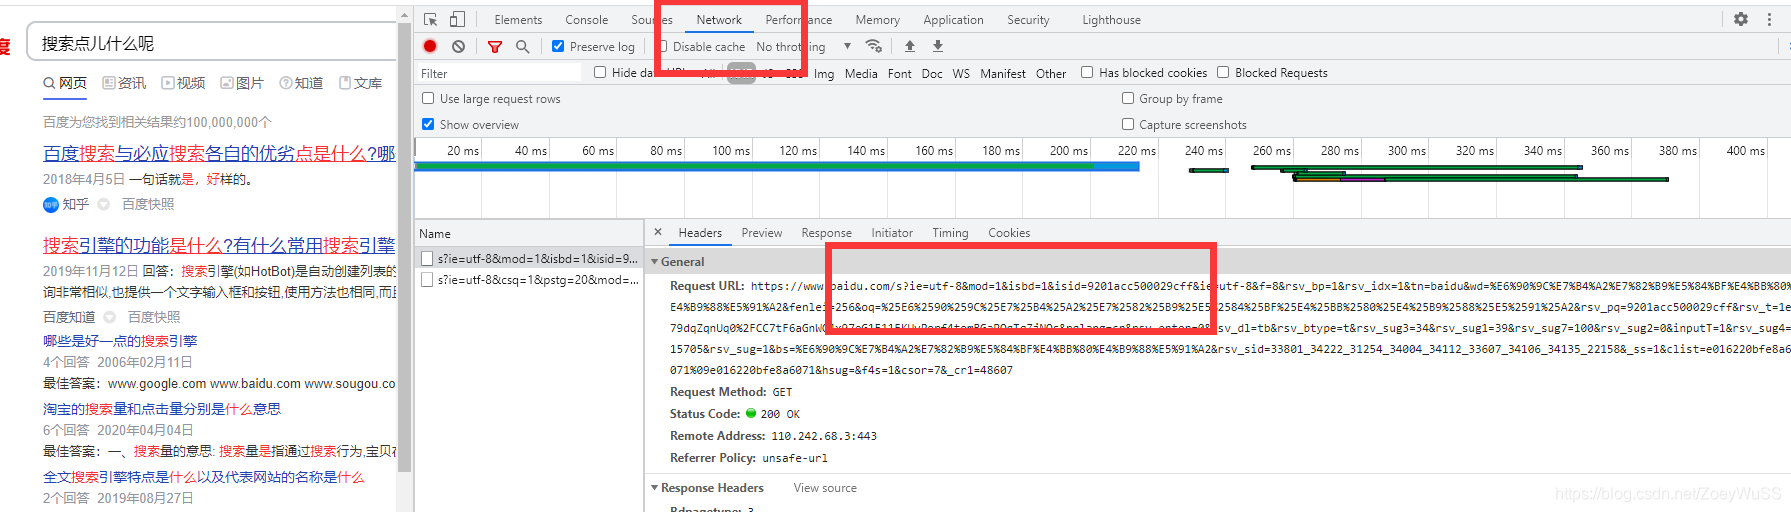Filter requests by Manifest type
Screen dimensions: 1791x512
pyautogui.click(x=1003, y=73)
